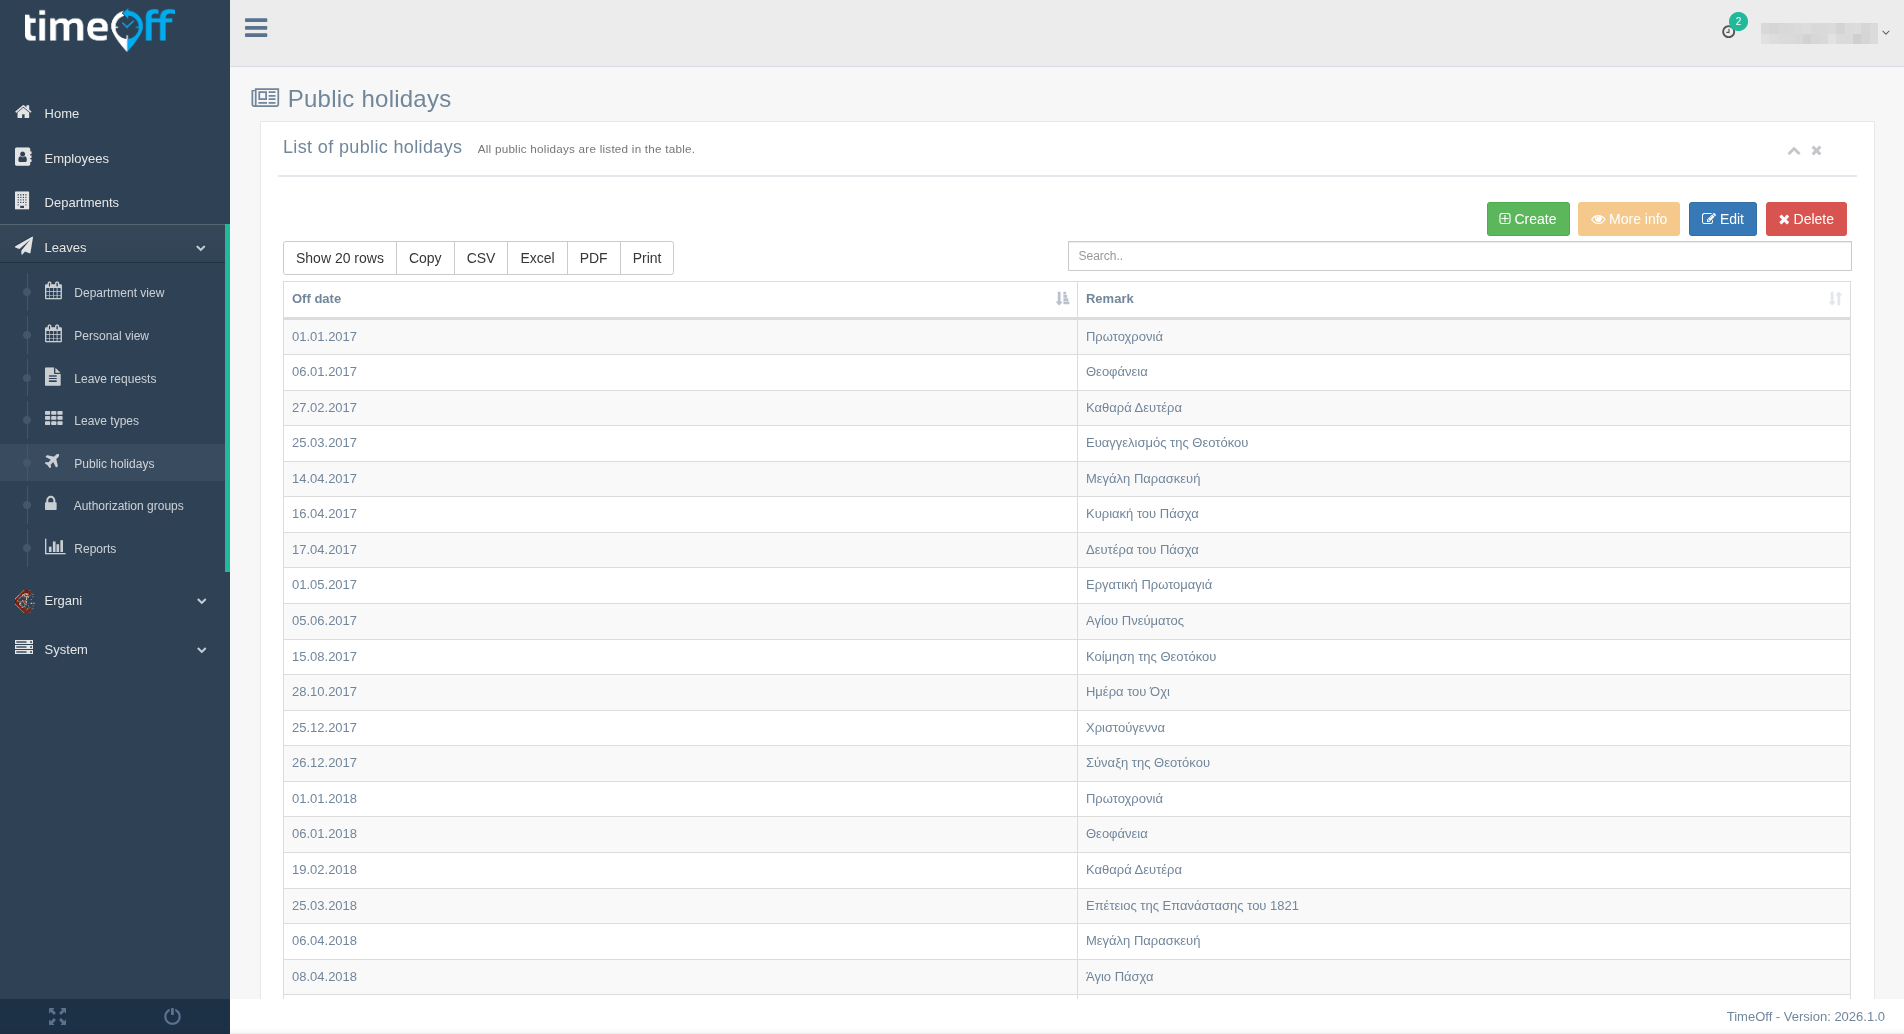Click the red Delete button
Viewport: 1904px width, 1034px height.
tap(1805, 218)
